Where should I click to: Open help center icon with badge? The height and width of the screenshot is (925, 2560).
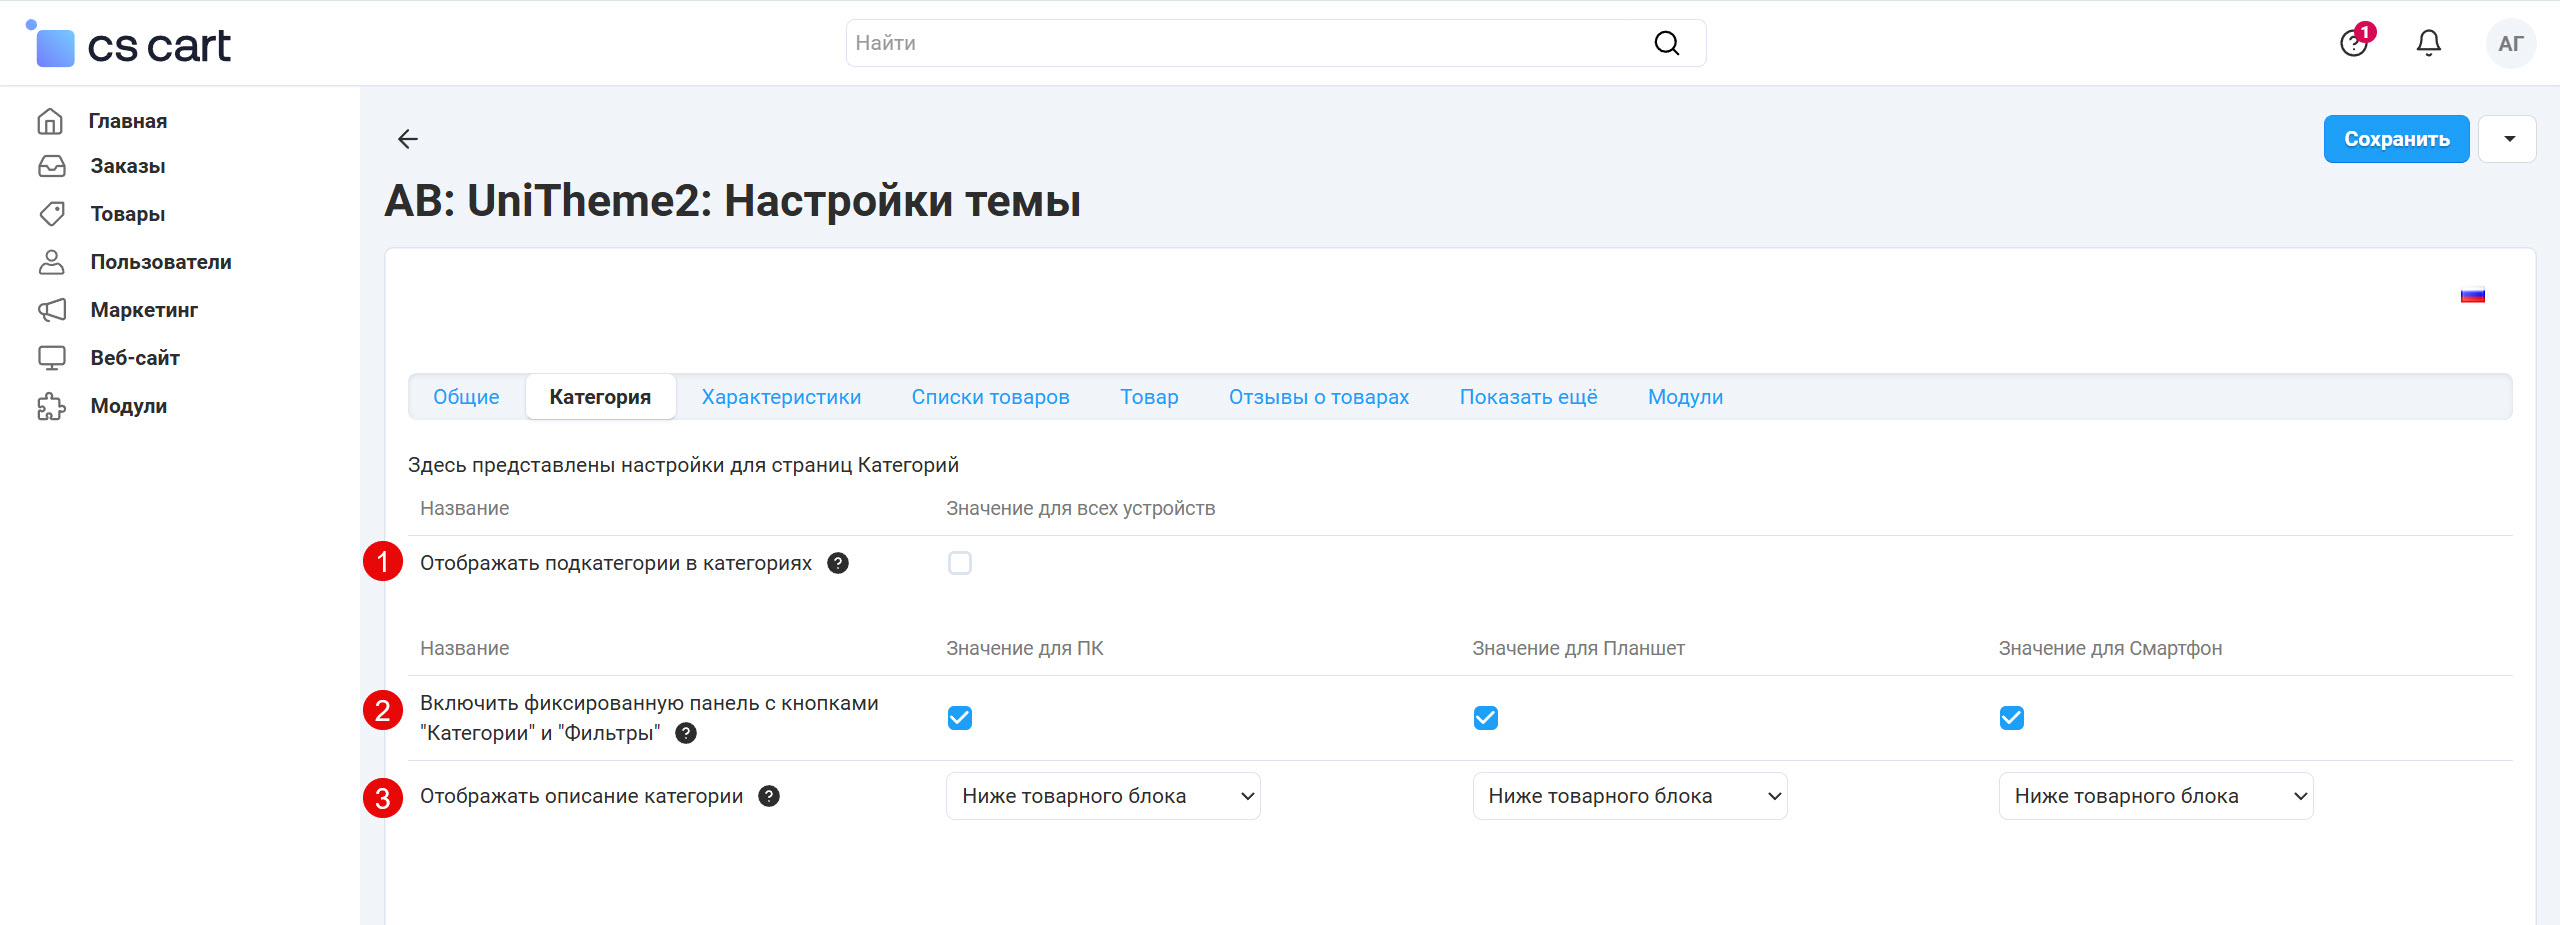pos(2354,43)
